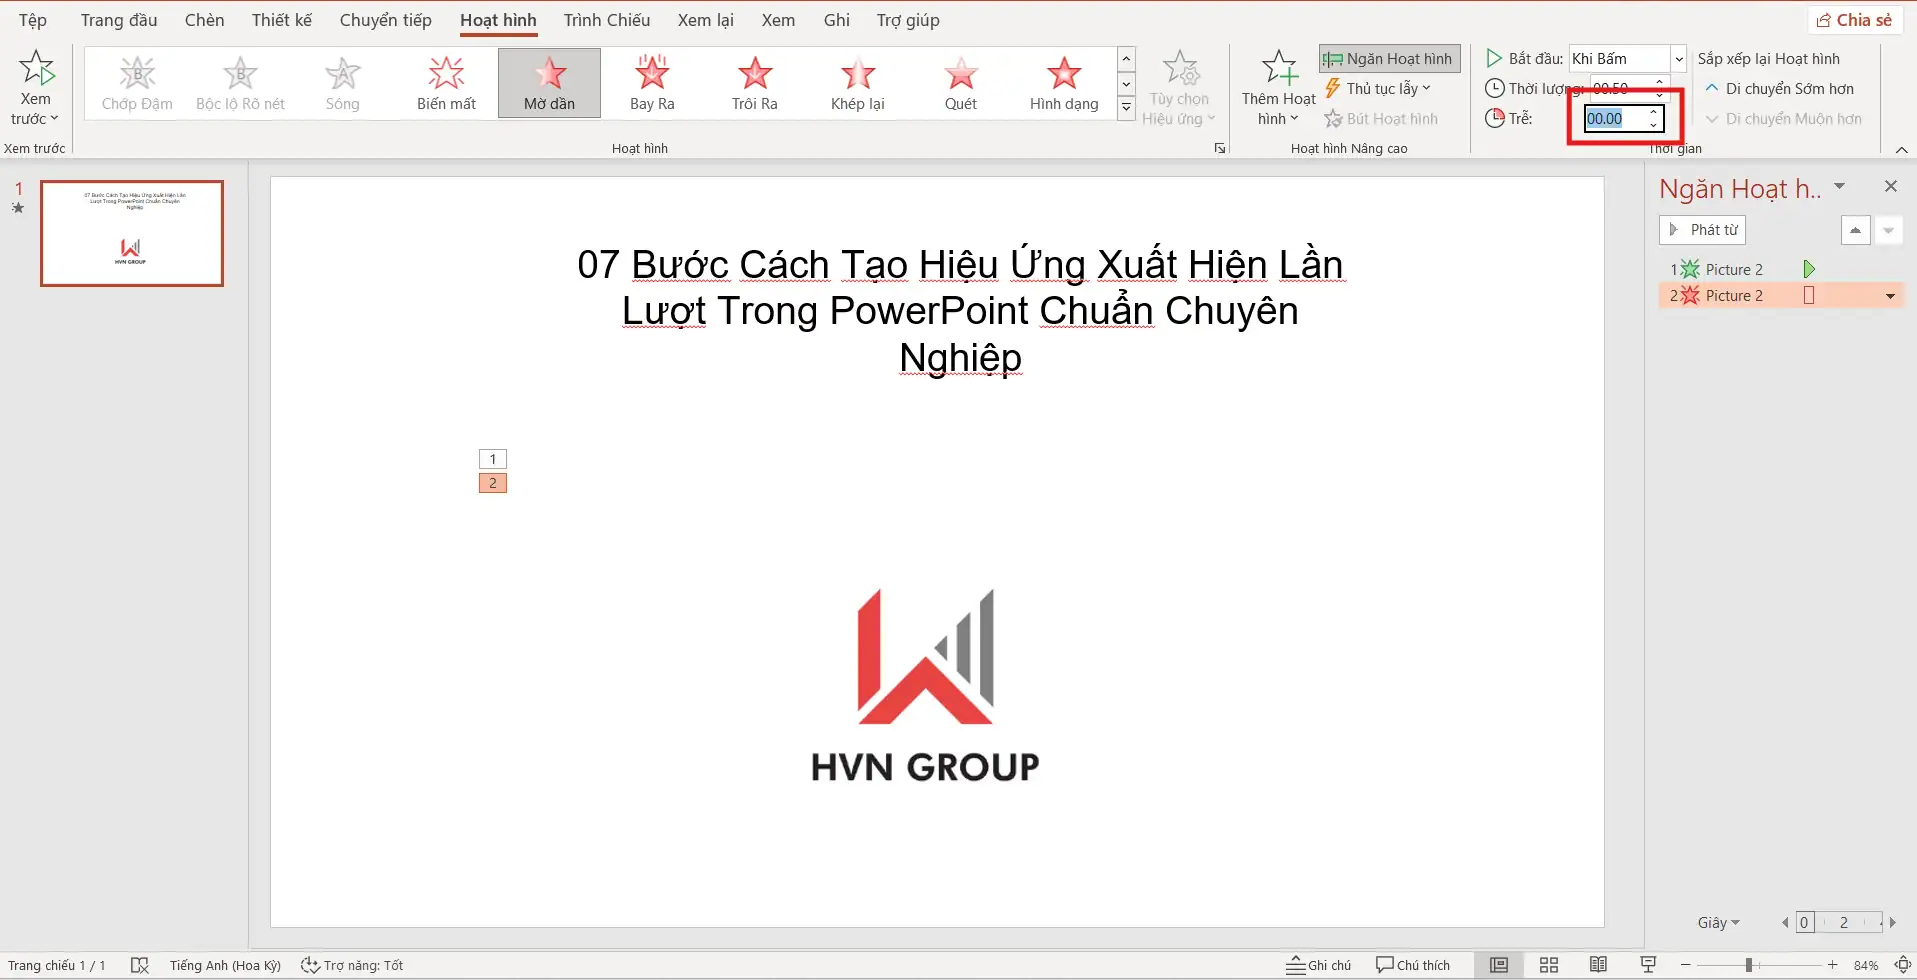Choose the Biến mất animation effect
This screenshot has width=1917, height=980.
tap(446, 83)
